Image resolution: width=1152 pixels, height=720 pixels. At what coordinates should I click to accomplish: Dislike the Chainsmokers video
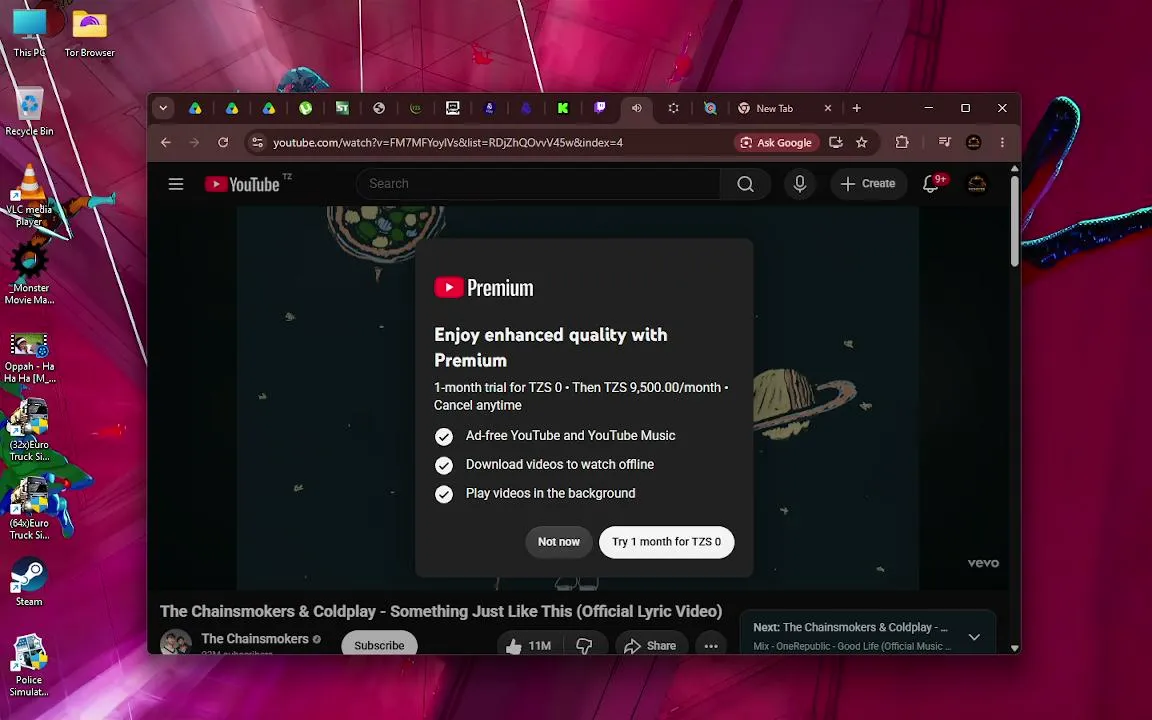point(585,645)
